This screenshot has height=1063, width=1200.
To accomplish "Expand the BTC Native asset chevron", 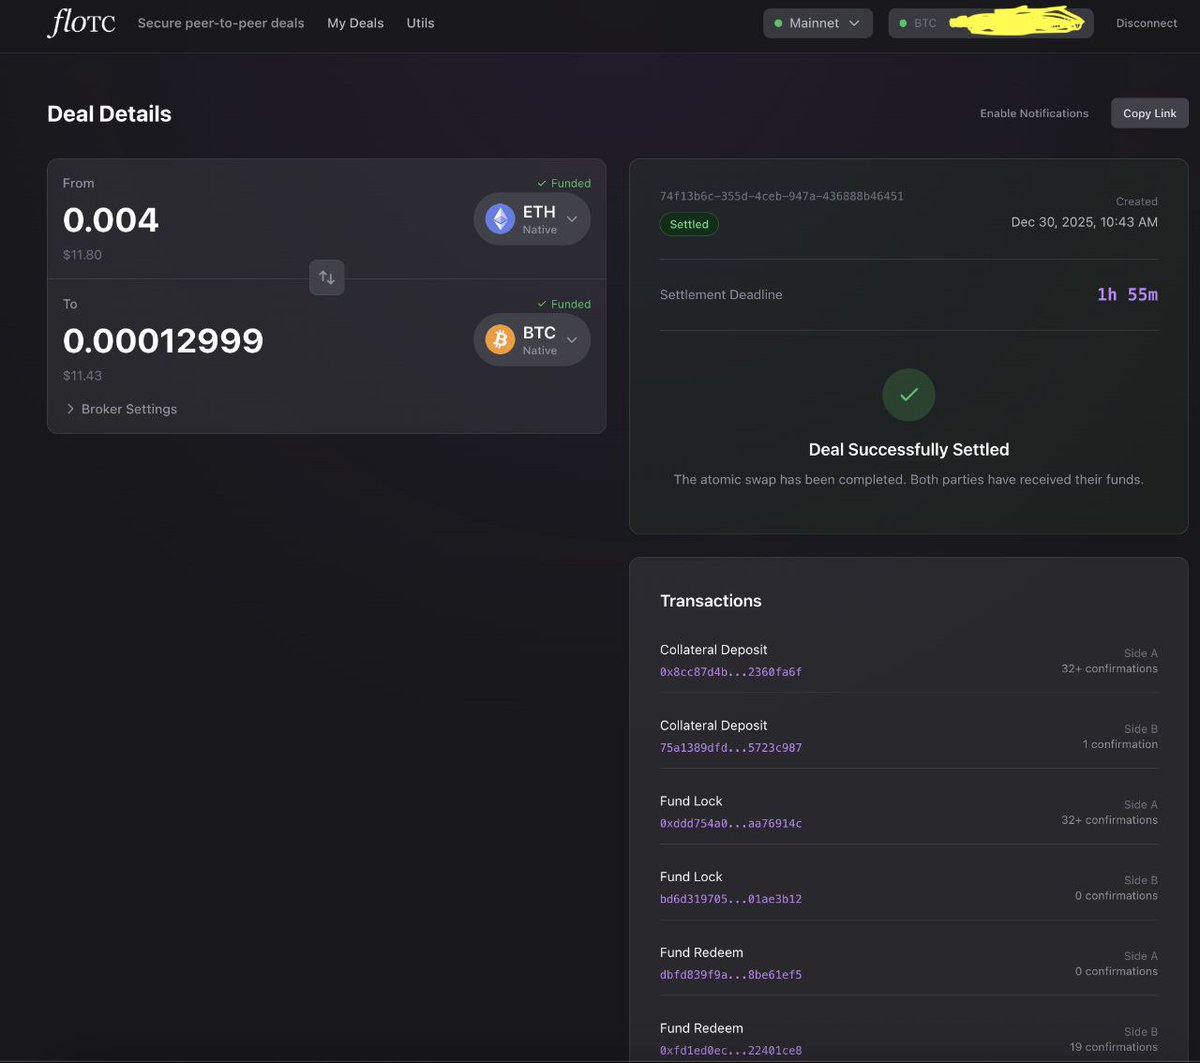I will tap(572, 340).
